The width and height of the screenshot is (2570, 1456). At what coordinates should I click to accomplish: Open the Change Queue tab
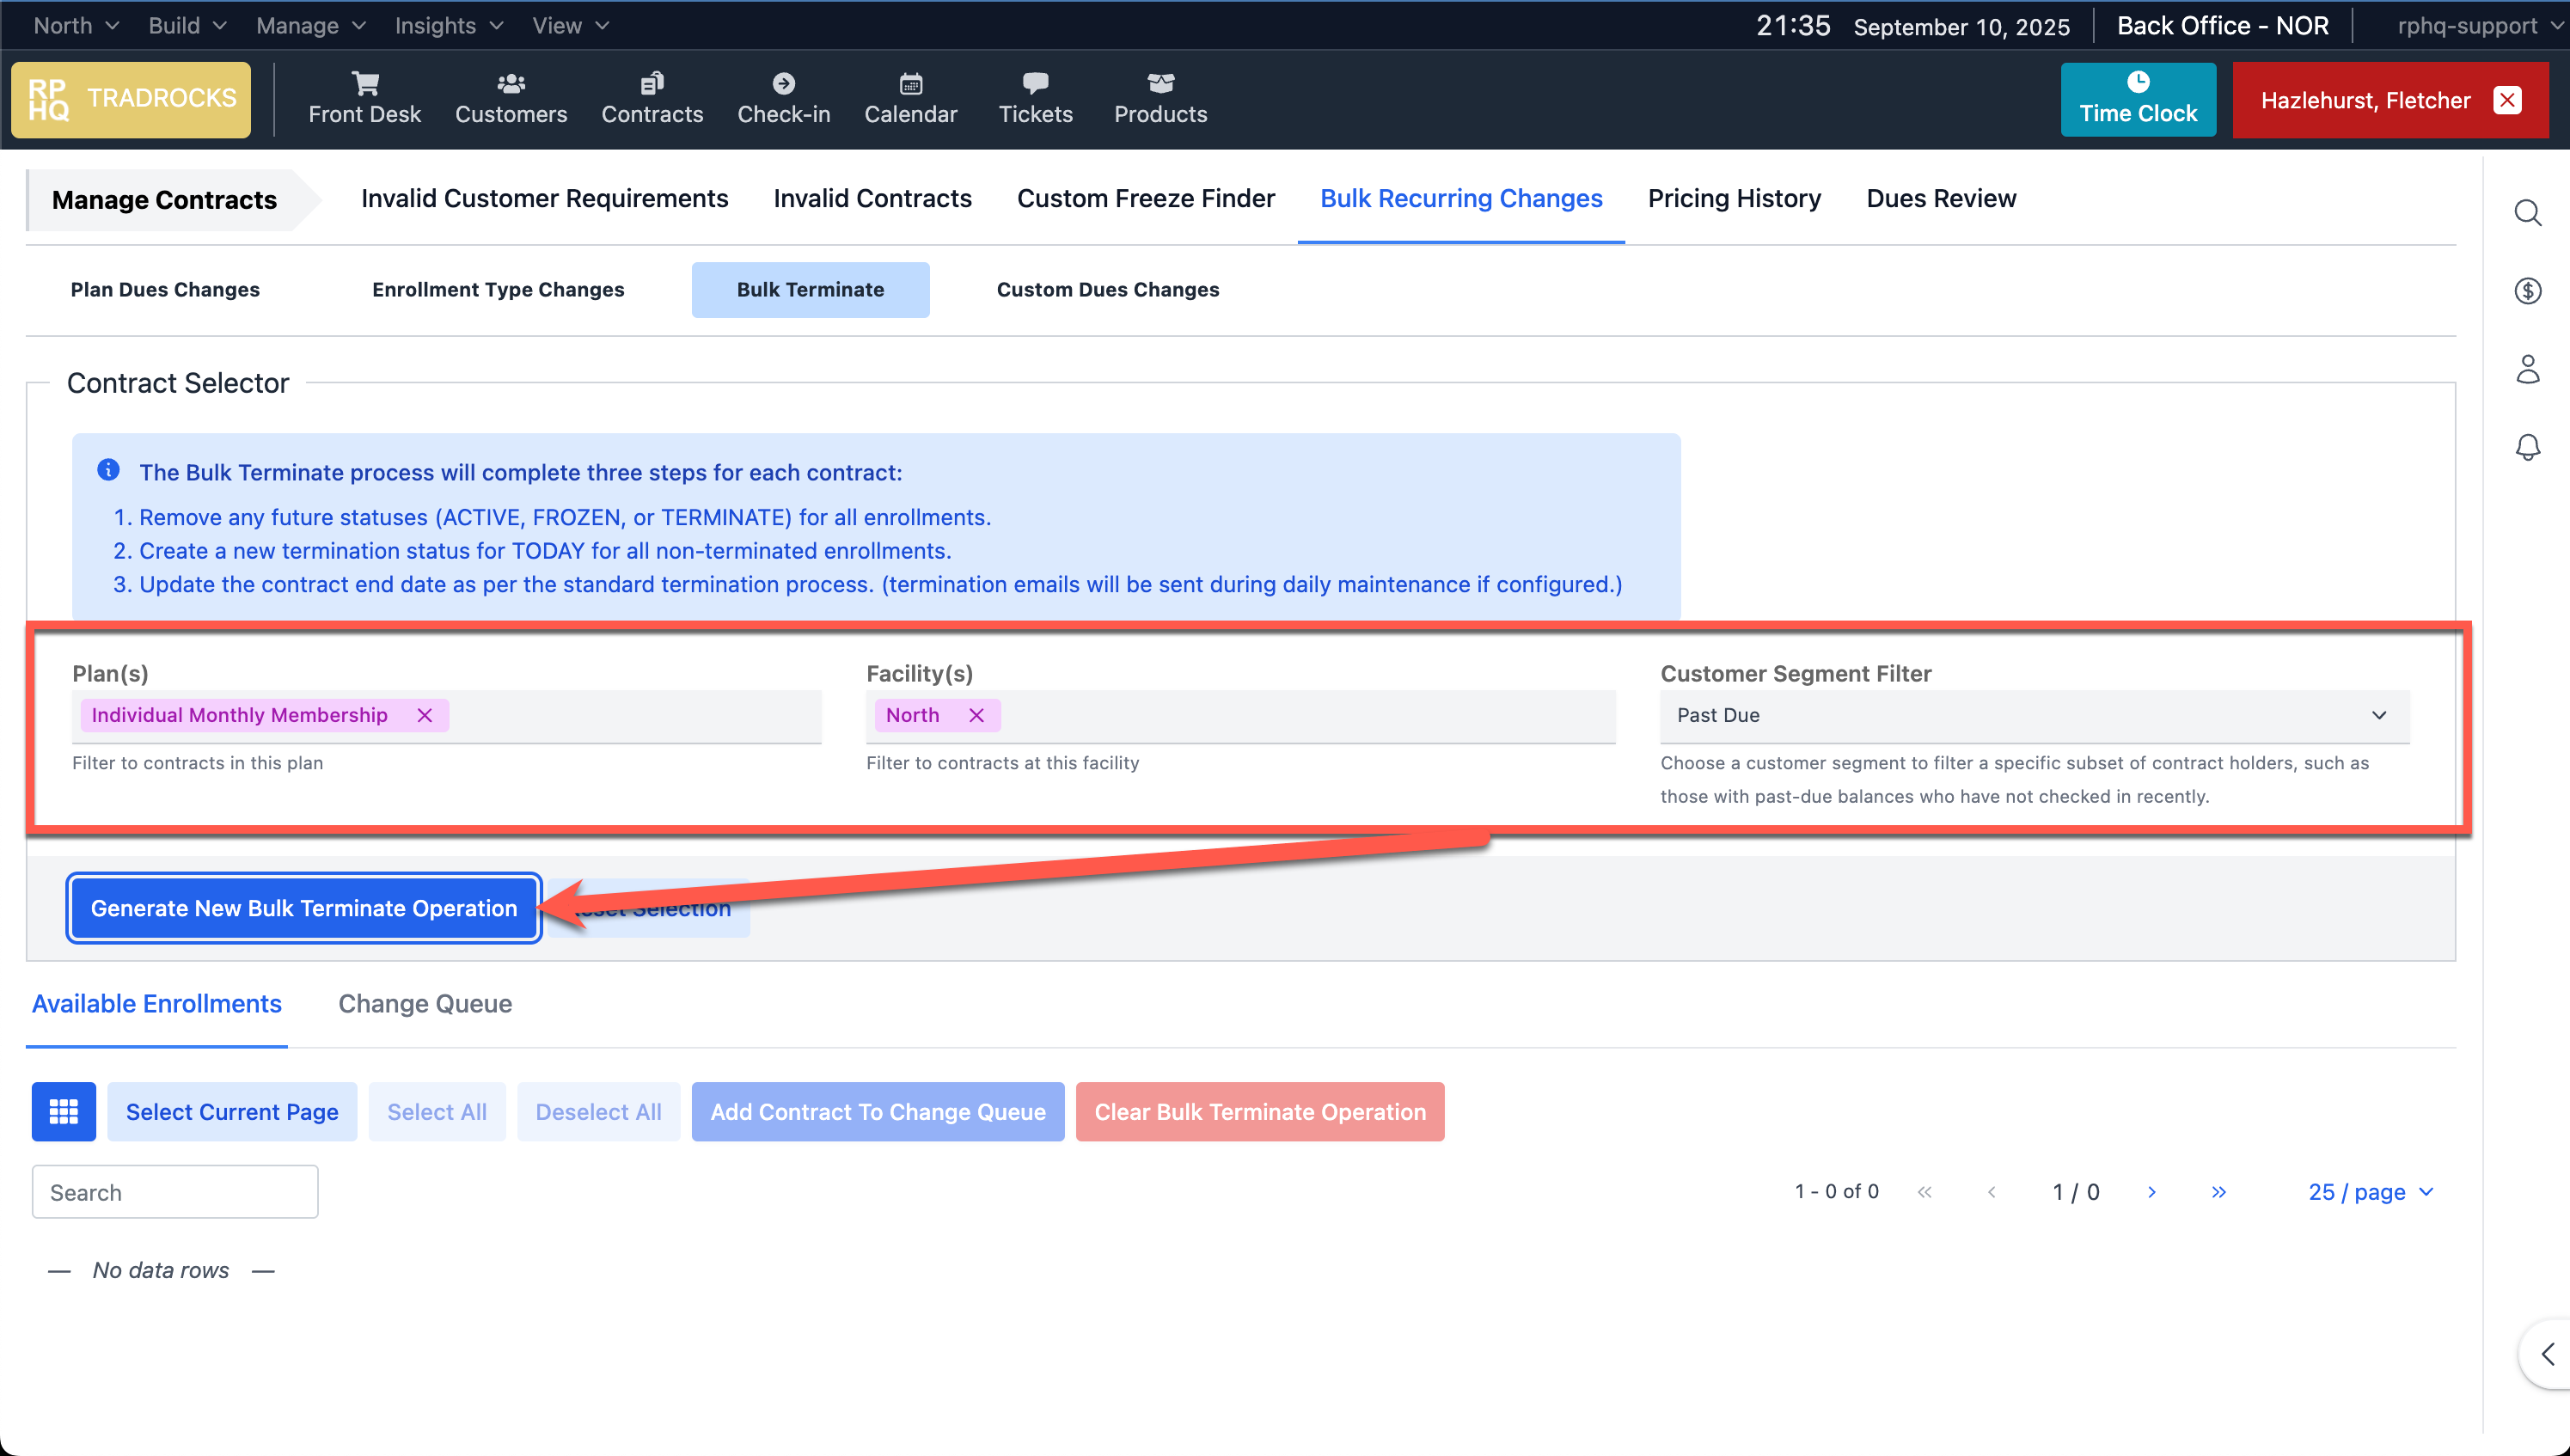click(x=425, y=1003)
